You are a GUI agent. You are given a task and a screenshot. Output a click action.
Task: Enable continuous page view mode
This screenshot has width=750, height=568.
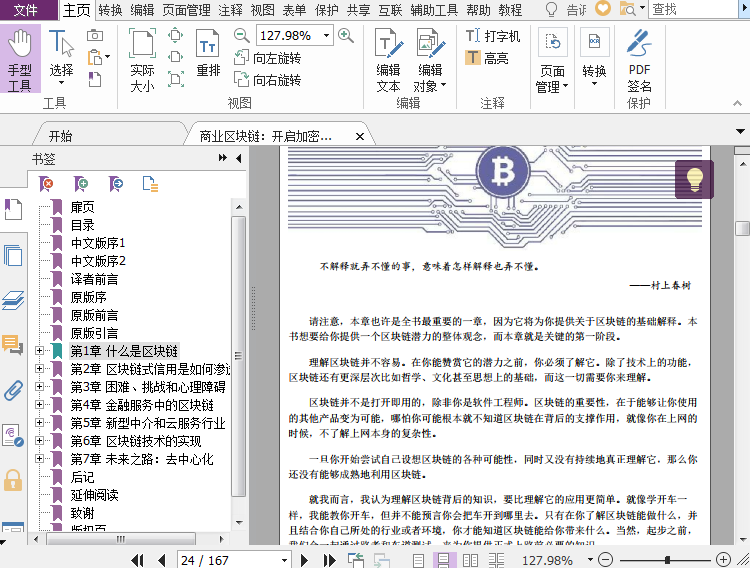[x=444, y=560]
